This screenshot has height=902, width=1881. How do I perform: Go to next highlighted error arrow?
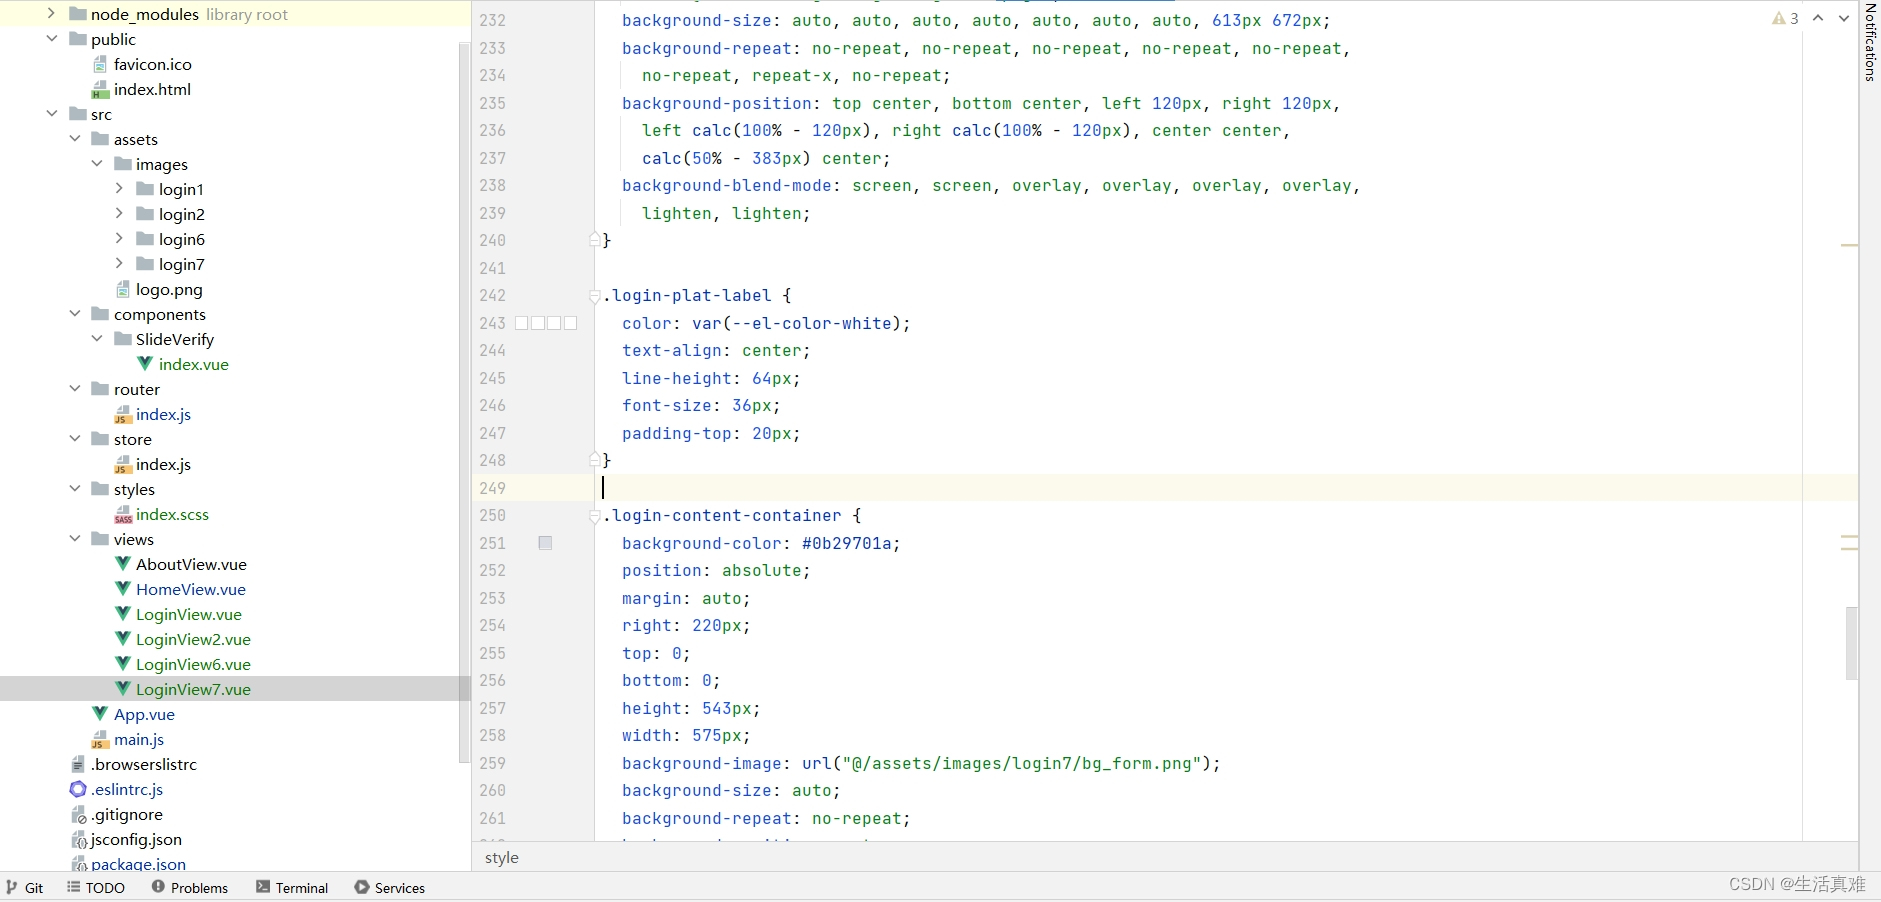click(x=1844, y=18)
